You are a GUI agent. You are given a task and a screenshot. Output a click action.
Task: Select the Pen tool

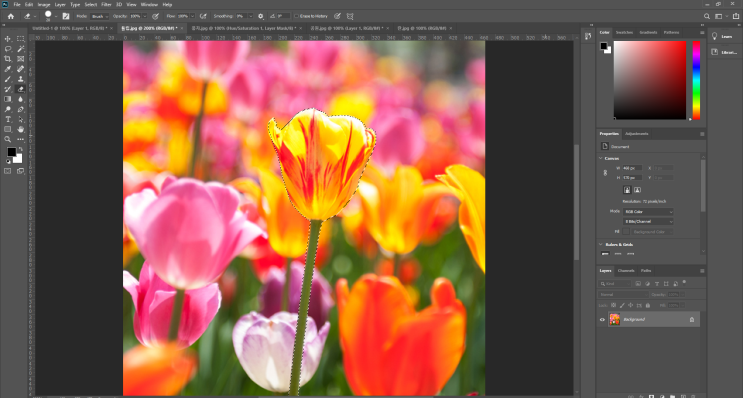coord(20,109)
